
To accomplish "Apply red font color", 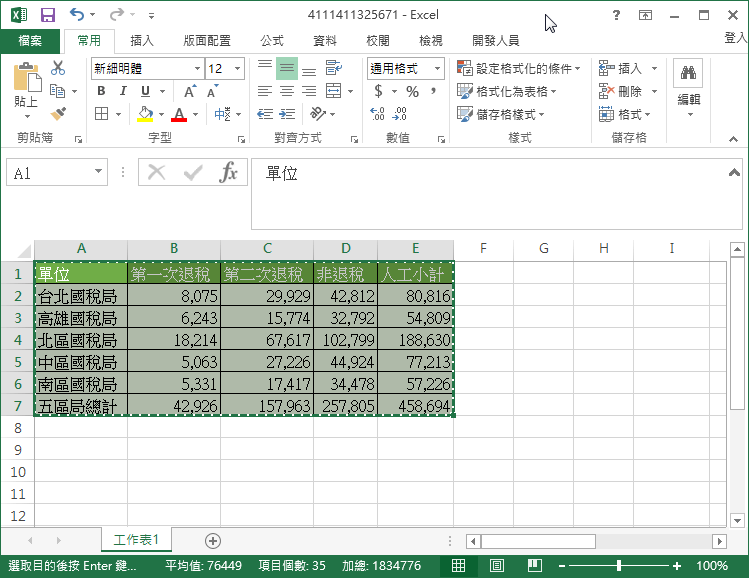I will [x=179, y=114].
